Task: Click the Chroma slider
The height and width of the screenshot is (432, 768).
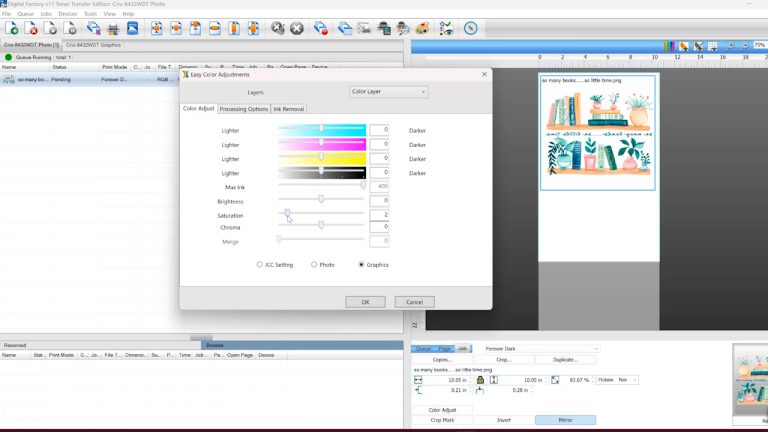Action: coord(321,225)
